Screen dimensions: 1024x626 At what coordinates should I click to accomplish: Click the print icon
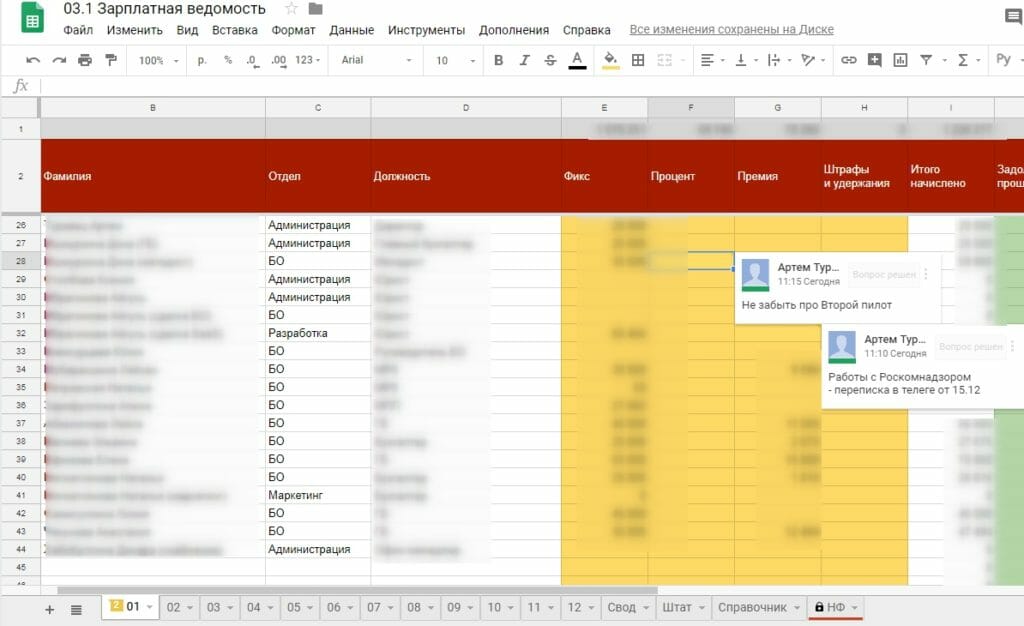pyautogui.click(x=85, y=61)
